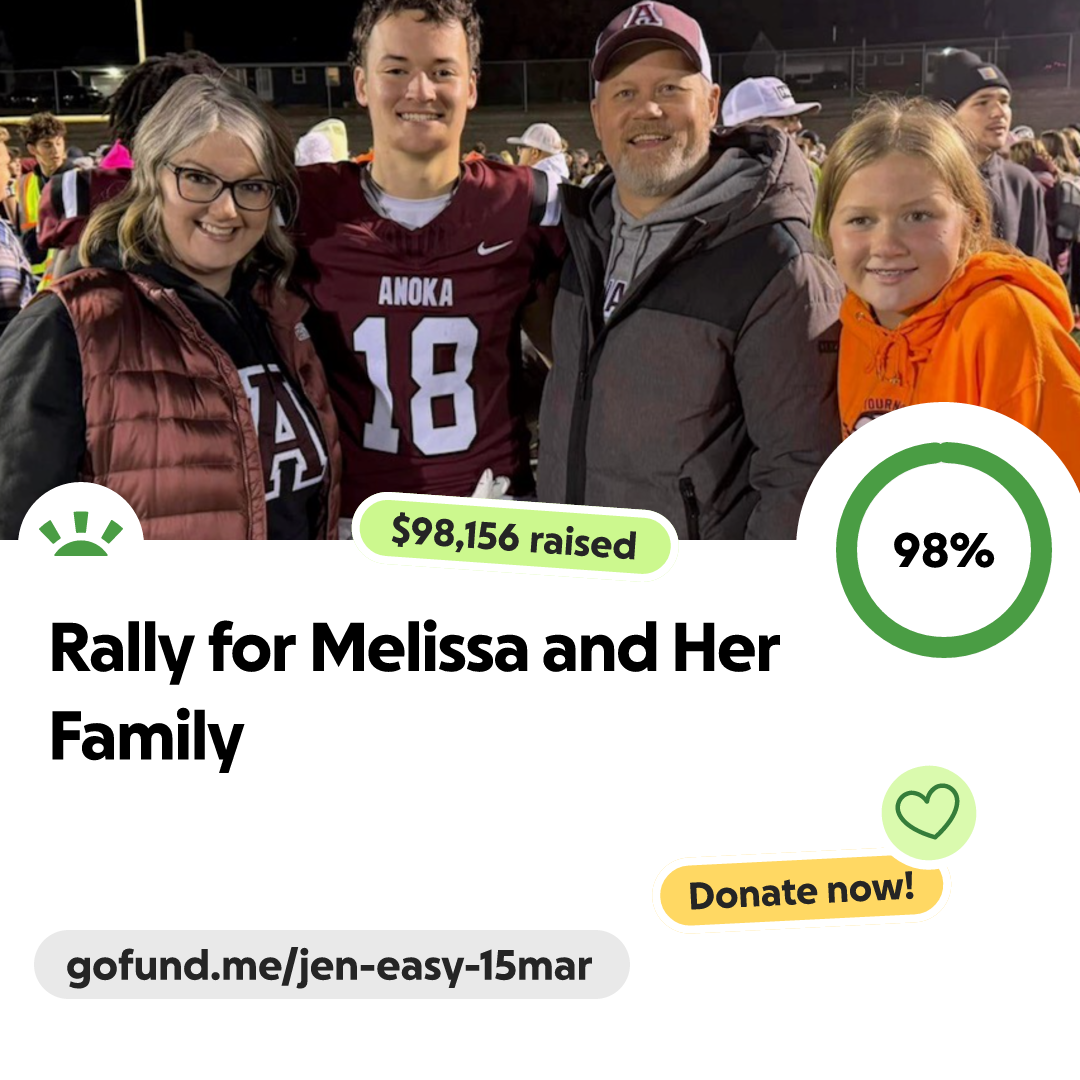1080x1080 pixels.
Task: Open the gofund.me/jen-easy-15mar link
Action: (x=331, y=964)
